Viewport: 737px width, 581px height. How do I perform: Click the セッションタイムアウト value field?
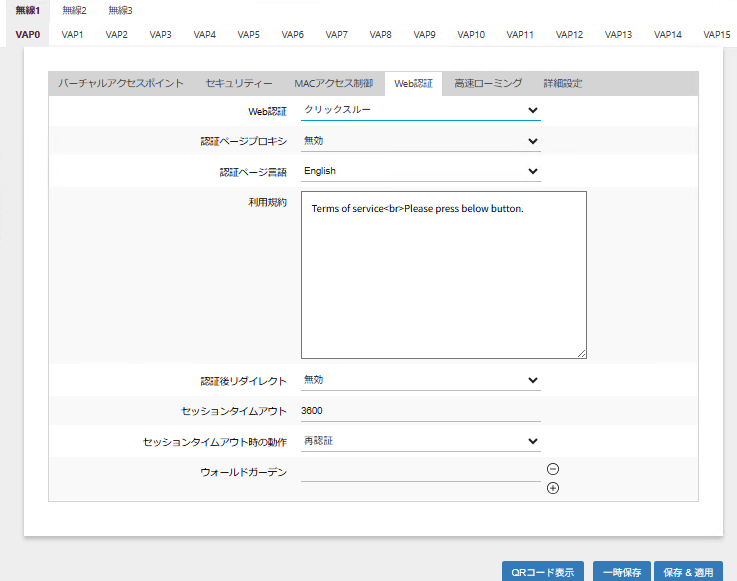(420, 411)
